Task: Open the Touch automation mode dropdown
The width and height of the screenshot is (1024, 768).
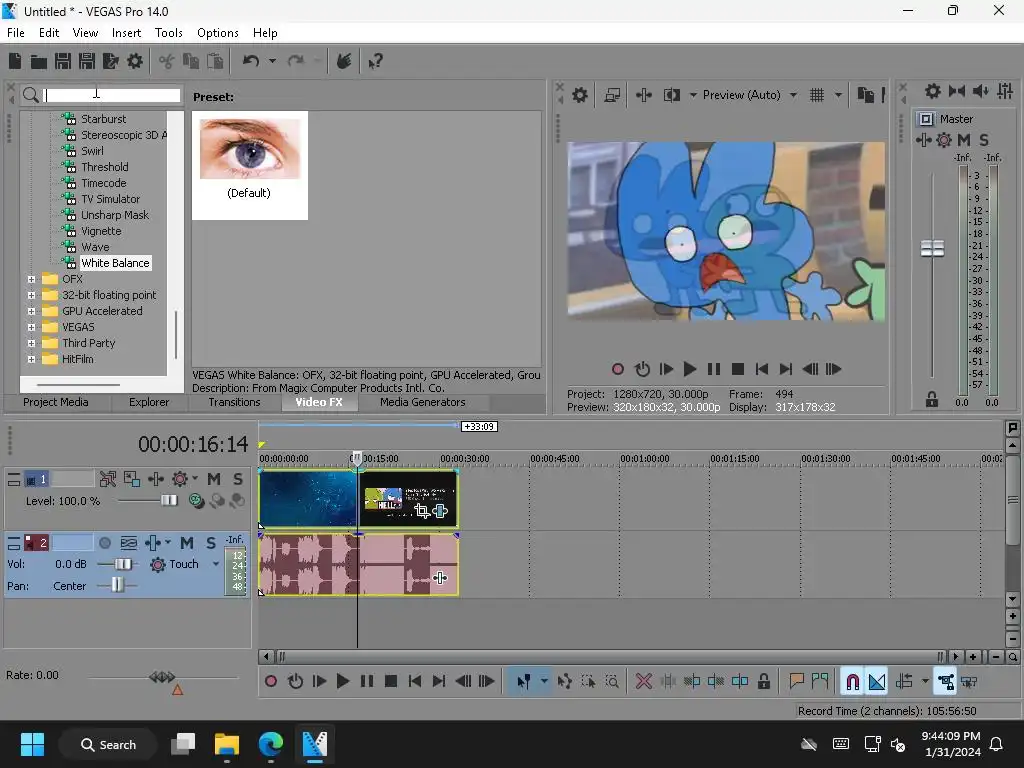Action: 216,564
